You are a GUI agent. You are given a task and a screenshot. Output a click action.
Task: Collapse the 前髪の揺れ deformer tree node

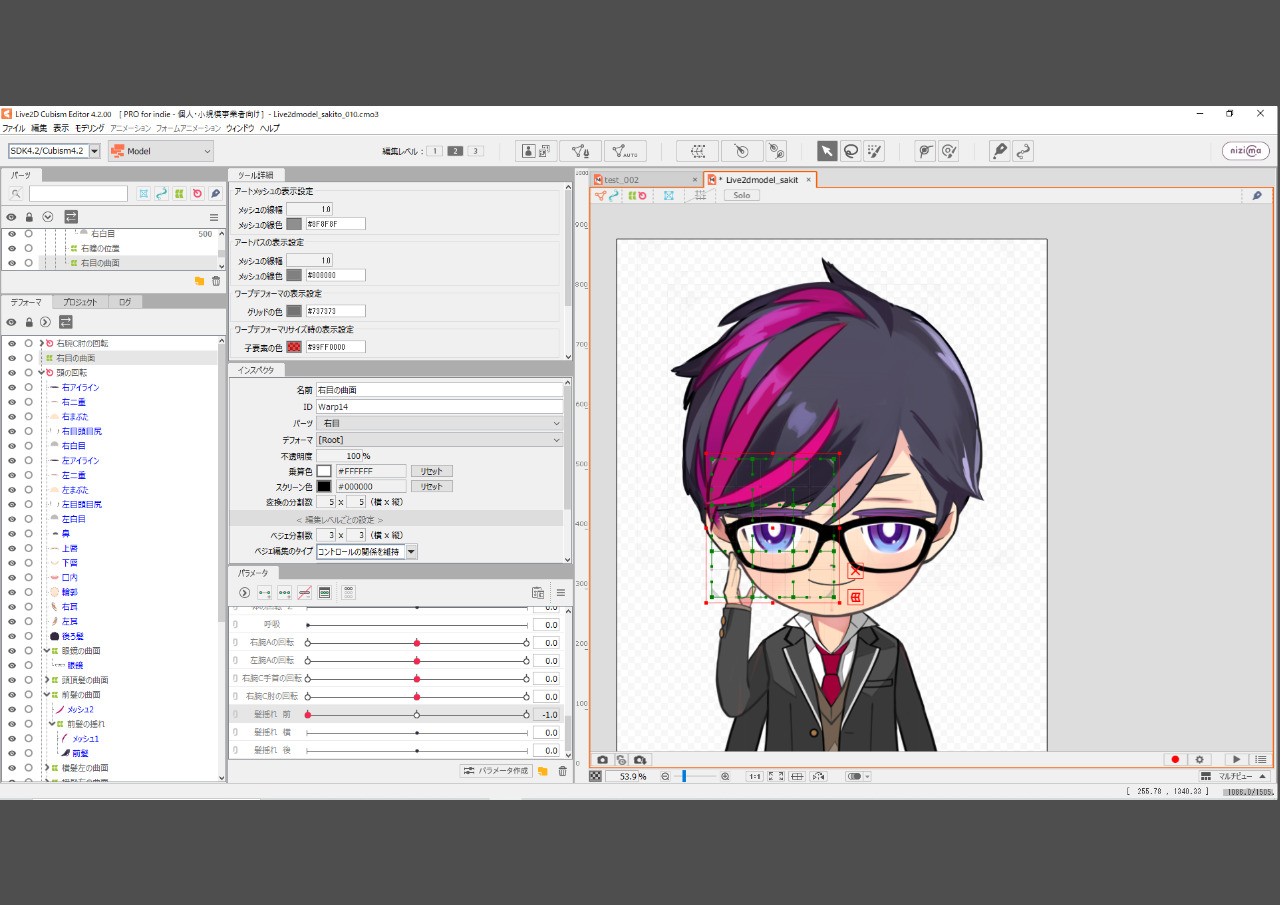click(53, 724)
